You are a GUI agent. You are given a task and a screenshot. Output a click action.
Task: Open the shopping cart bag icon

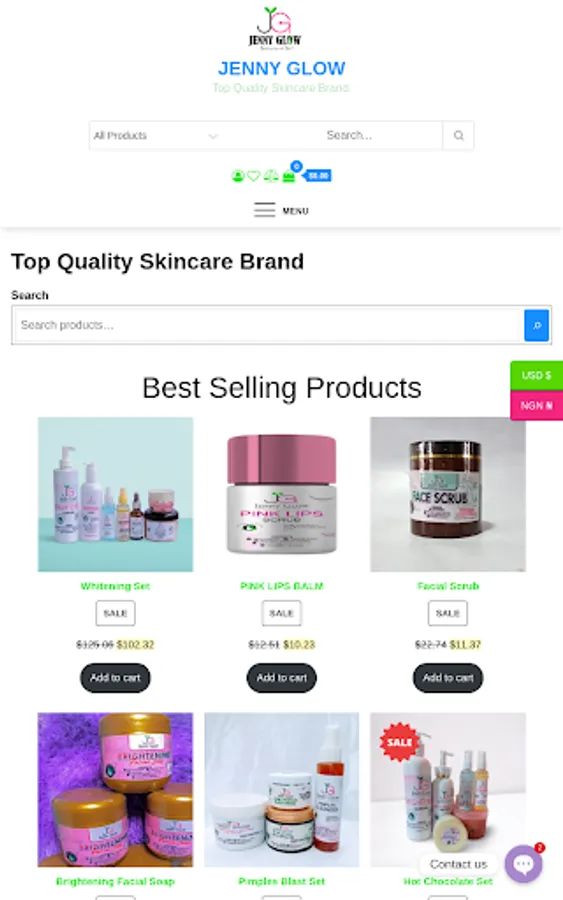coord(289,176)
